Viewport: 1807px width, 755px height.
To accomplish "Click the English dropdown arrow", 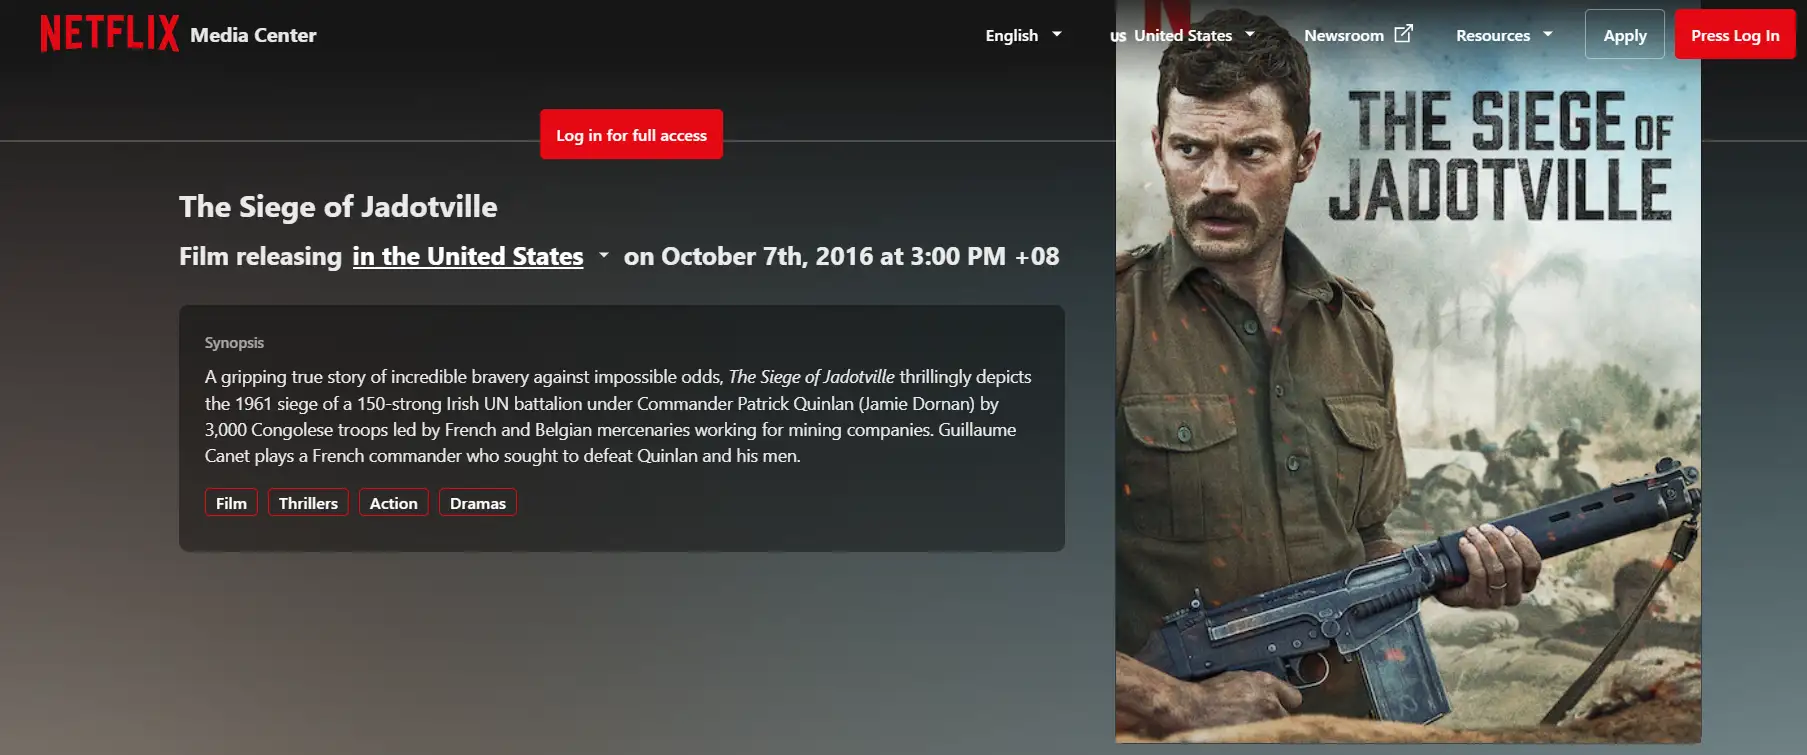I will [1057, 34].
